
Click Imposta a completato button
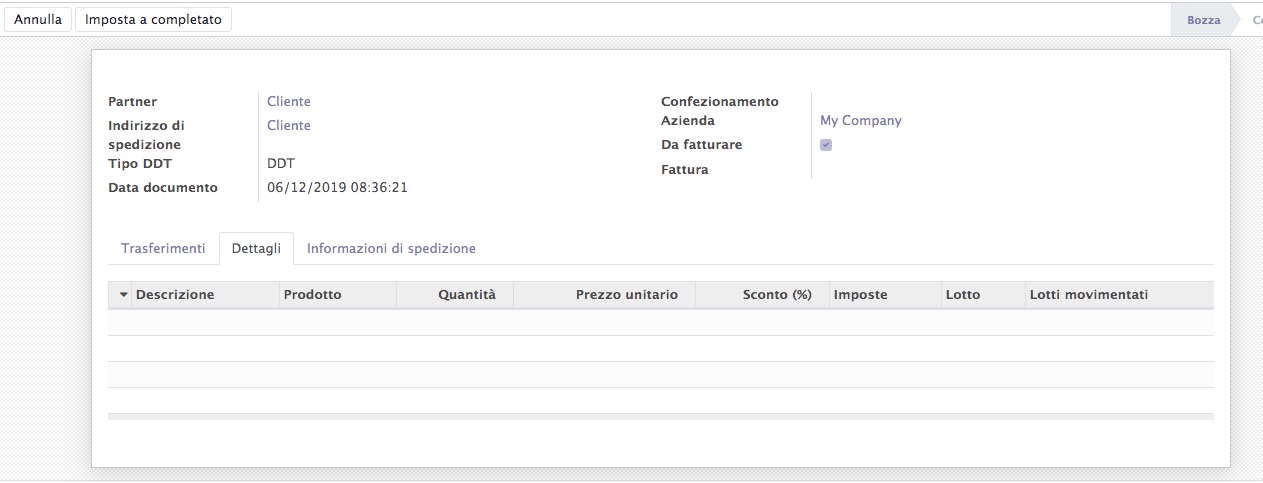click(153, 19)
